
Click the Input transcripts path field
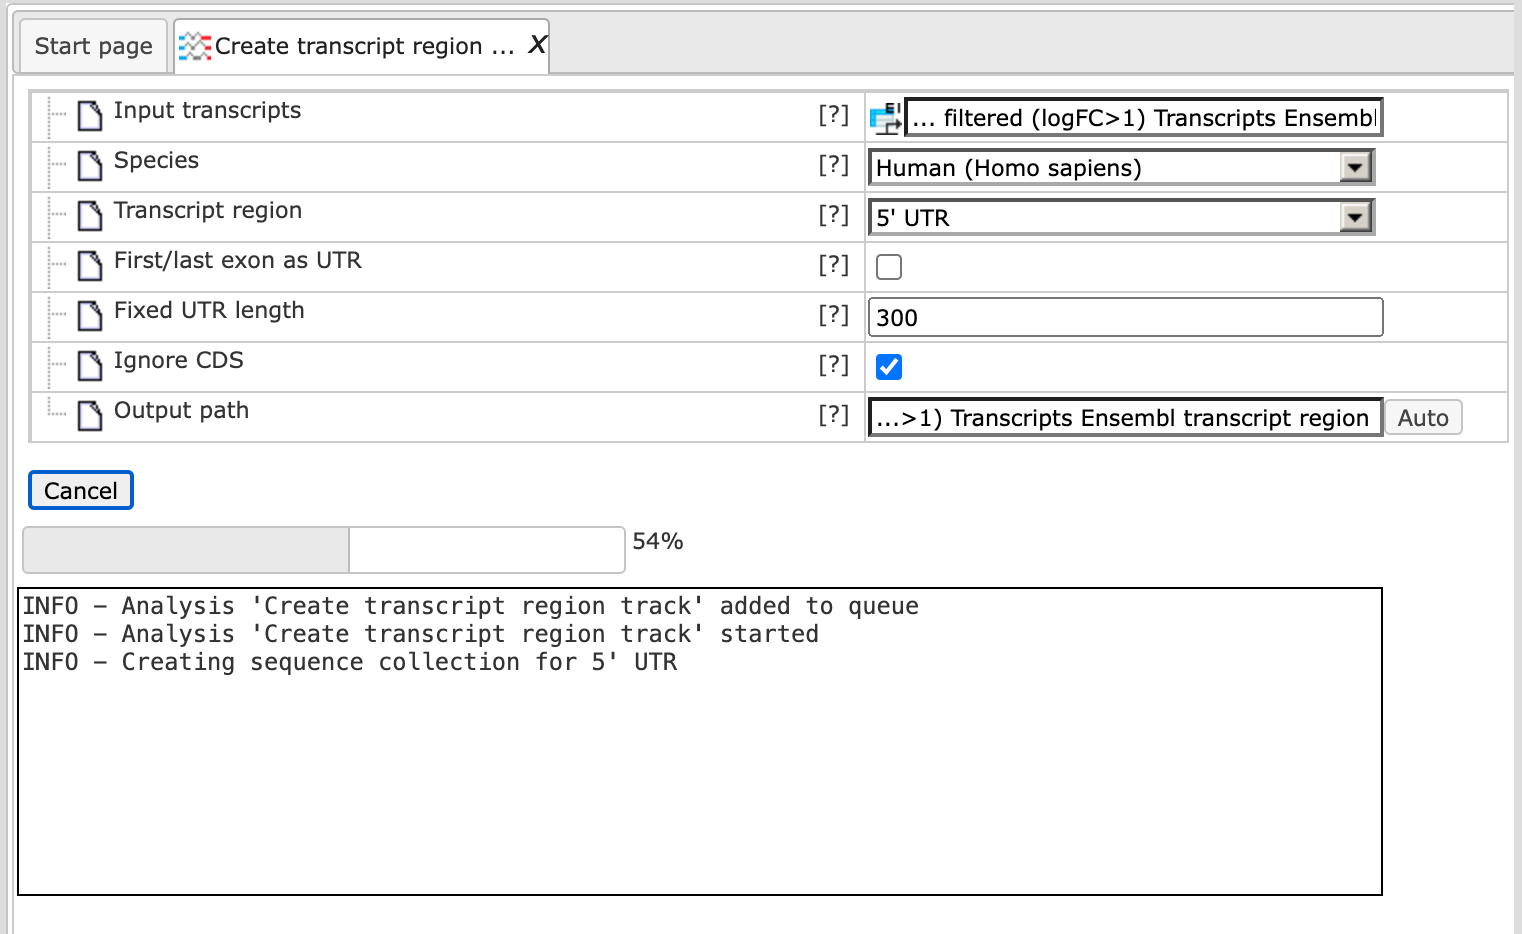(1144, 117)
